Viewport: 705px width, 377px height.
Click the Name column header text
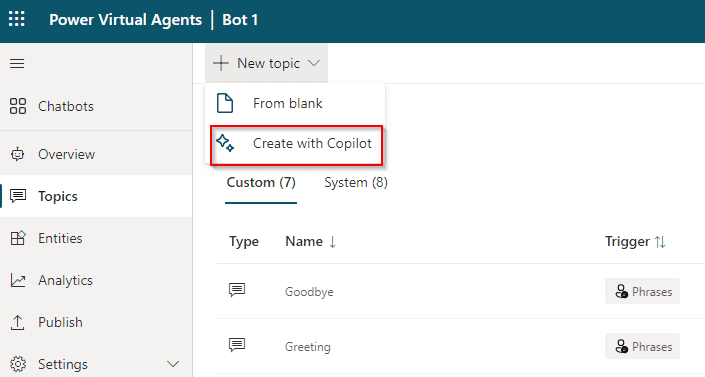click(x=304, y=242)
